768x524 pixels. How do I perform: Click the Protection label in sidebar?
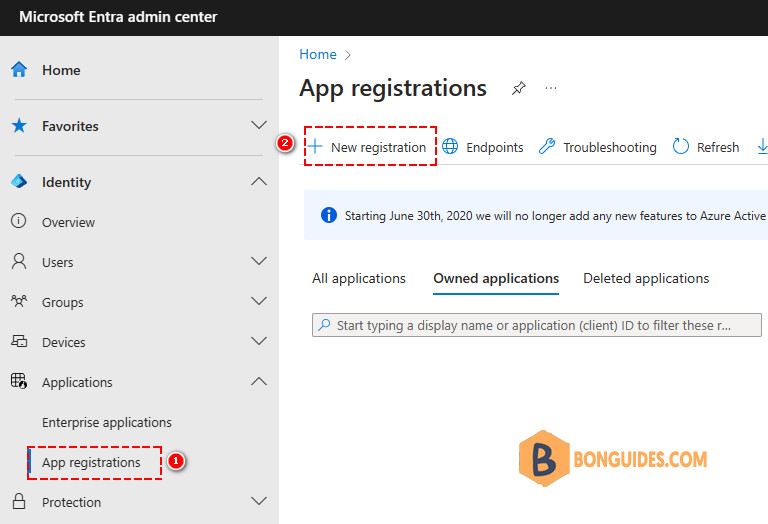[72, 502]
